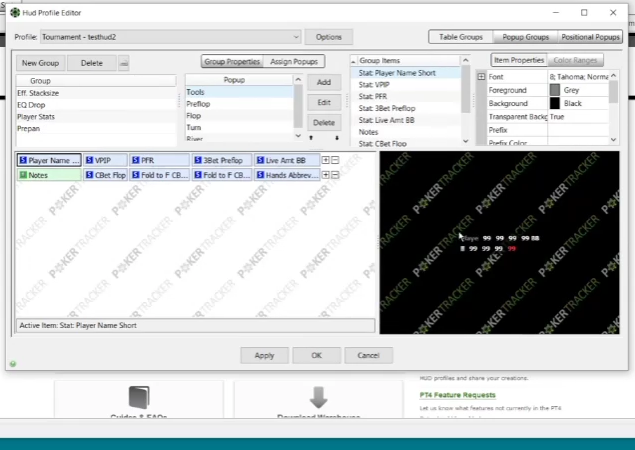This screenshot has width=635, height=450.
Task: Click the Black background color swatch
Action: pos(555,103)
